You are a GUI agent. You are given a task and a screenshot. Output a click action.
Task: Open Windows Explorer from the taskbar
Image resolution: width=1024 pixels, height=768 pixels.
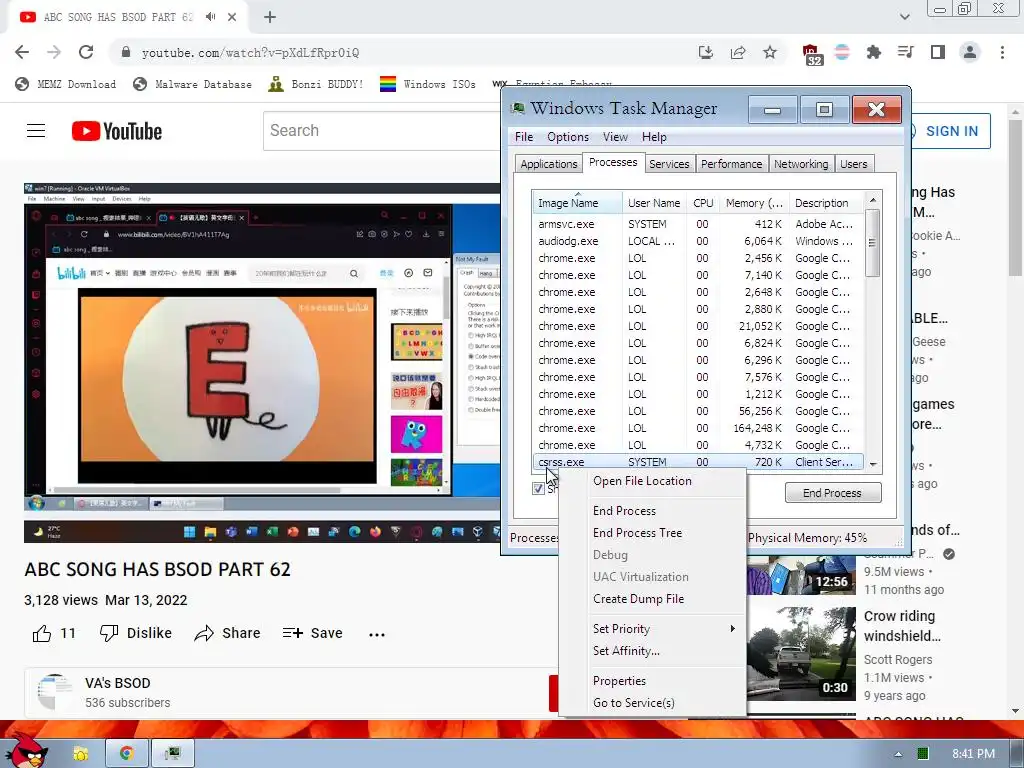point(81,753)
